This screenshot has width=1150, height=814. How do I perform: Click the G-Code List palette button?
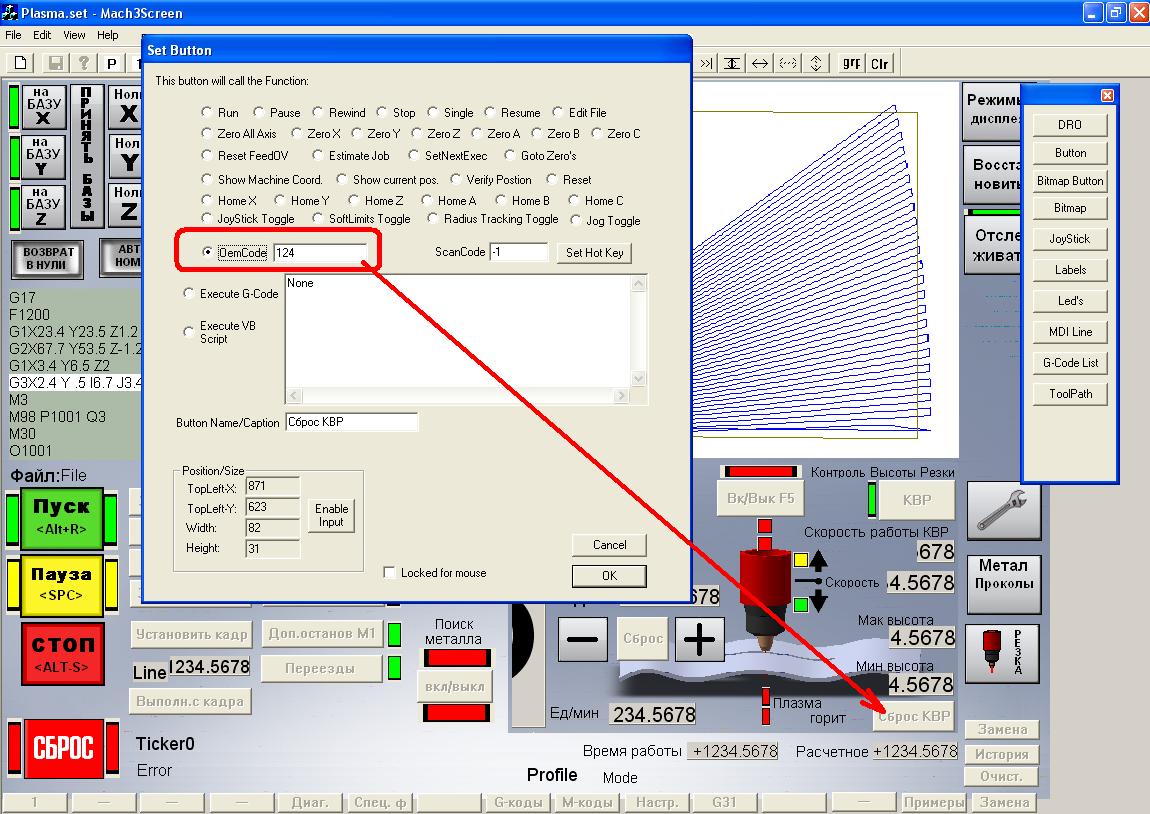coord(1070,363)
